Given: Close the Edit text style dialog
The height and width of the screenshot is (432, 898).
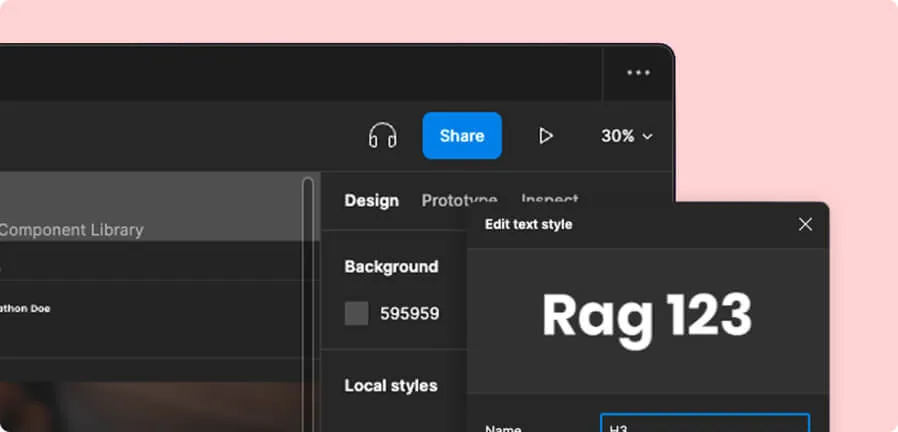Looking at the screenshot, I should click(x=805, y=225).
